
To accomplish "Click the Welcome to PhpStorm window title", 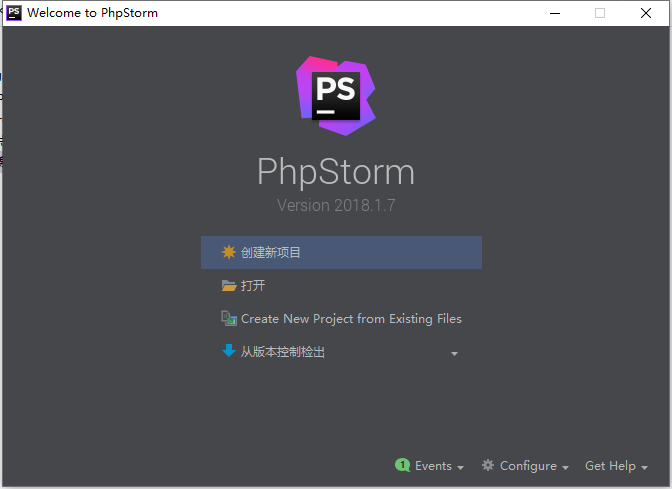I will (x=93, y=13).
